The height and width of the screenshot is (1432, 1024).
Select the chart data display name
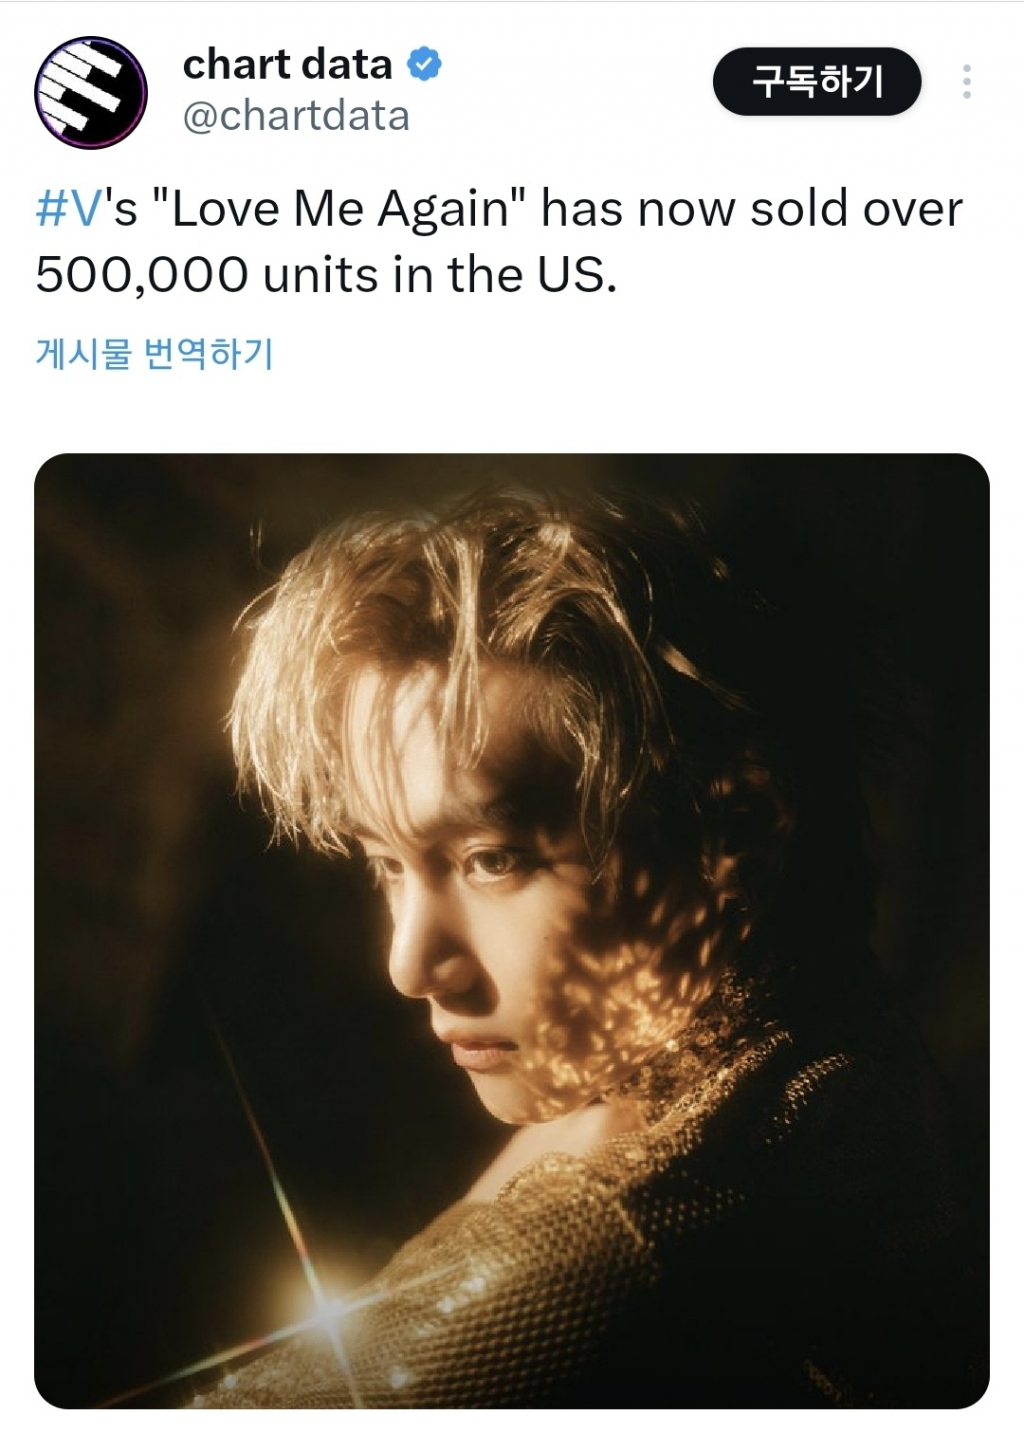pyautogui.click(x=288, y=65)
